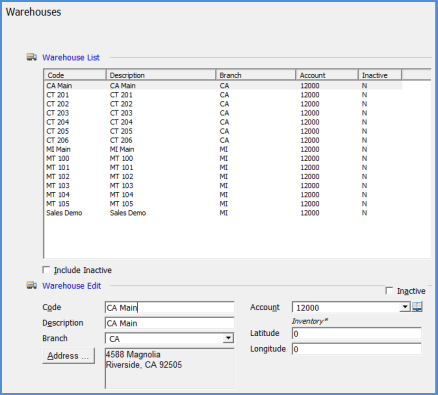Select the CT 202 warehouse code
Screen dimensions: 438x395
click(58, 104)
